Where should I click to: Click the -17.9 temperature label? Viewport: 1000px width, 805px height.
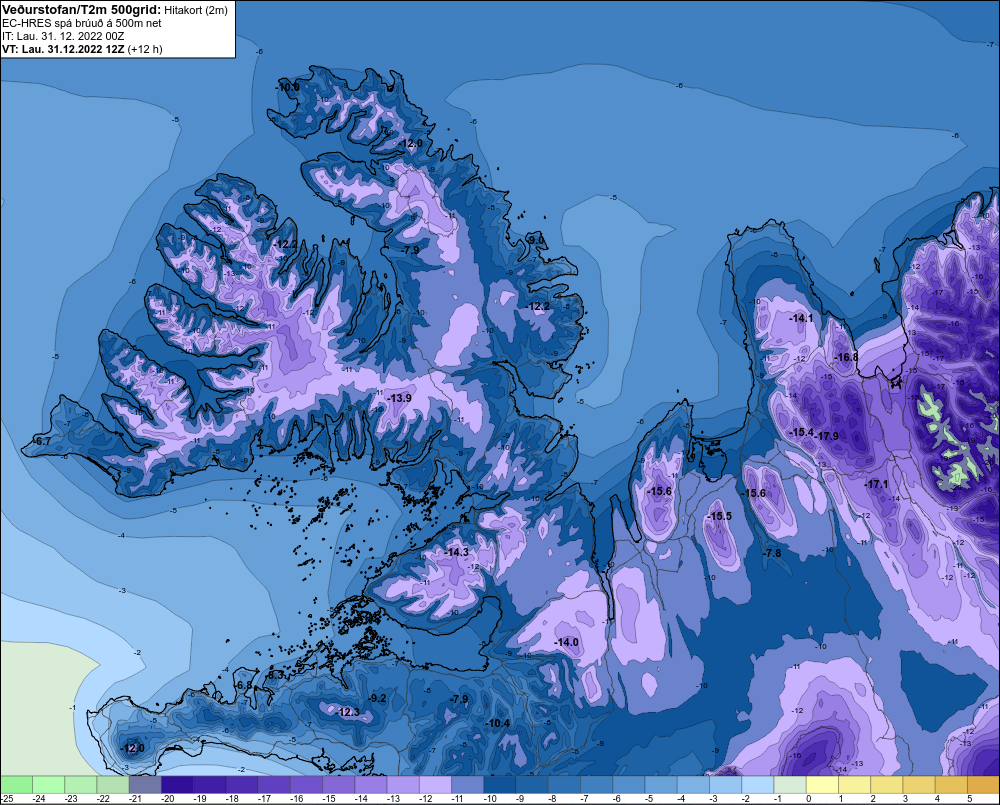(x=827, y=436)
